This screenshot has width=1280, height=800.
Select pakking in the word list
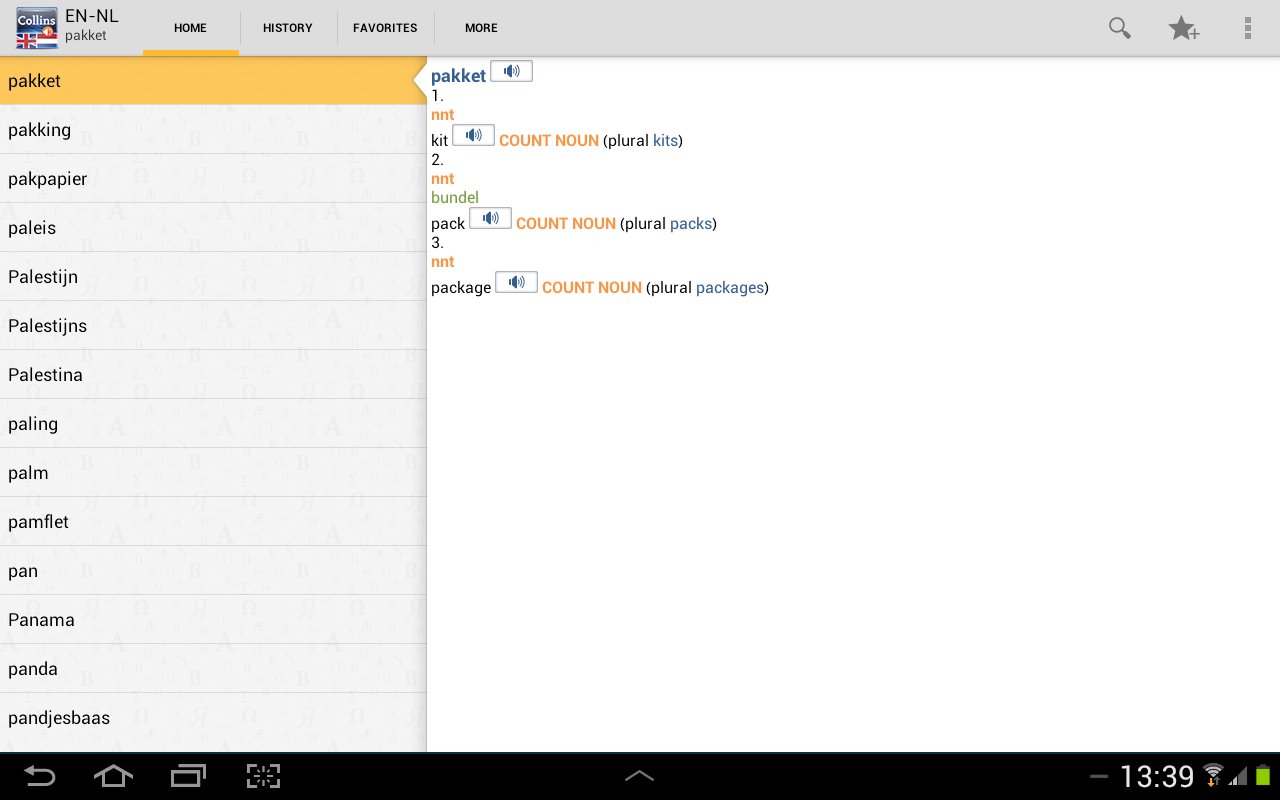click(213, 130)
